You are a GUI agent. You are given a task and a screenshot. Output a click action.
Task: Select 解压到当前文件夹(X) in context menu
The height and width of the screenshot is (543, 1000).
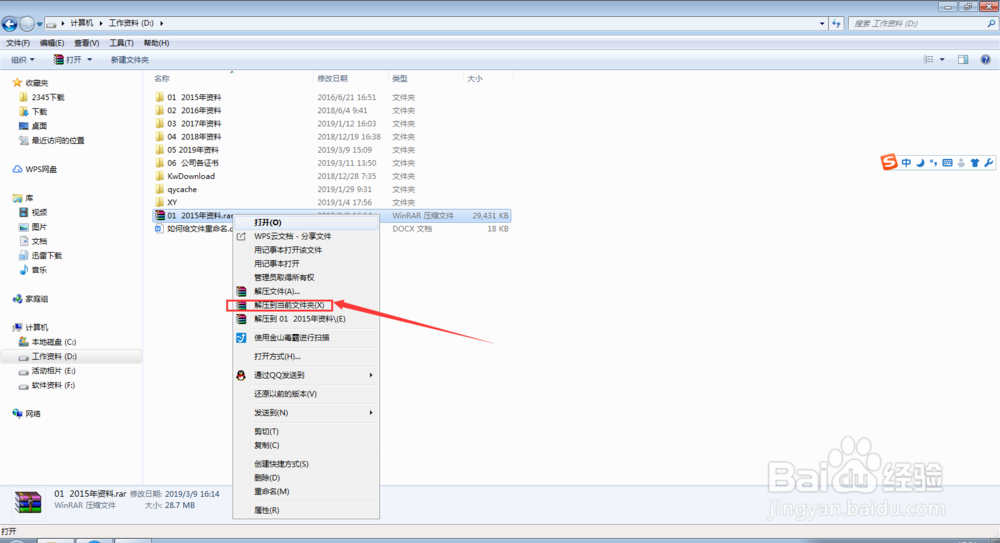(x=305, y=305)
